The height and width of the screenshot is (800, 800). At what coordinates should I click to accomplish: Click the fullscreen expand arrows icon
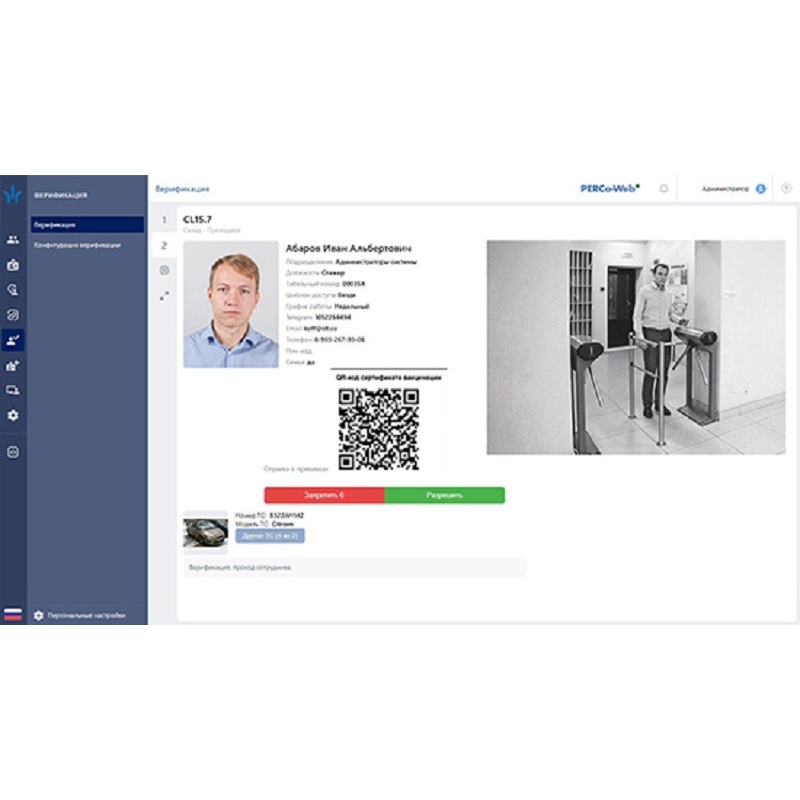tap(164, 296)
